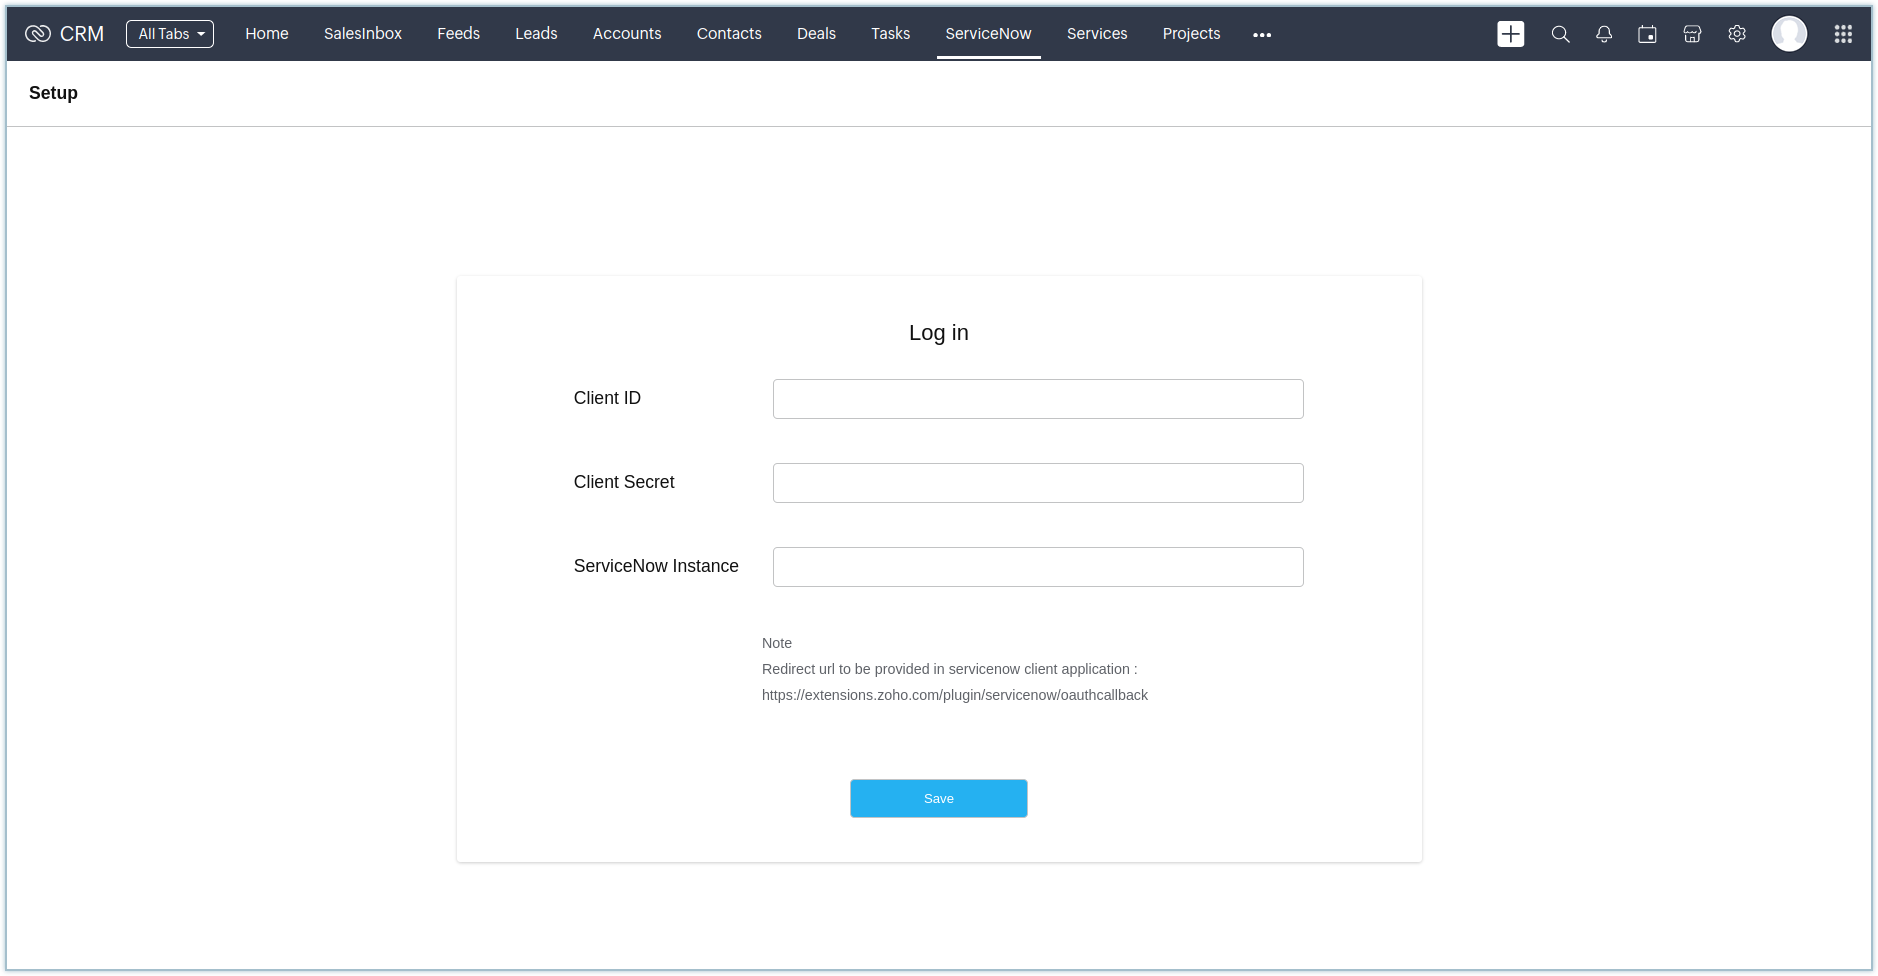Select the ServiceNow Instance text box
The image size is (1878, 976).
click(x=1038, y=567)
